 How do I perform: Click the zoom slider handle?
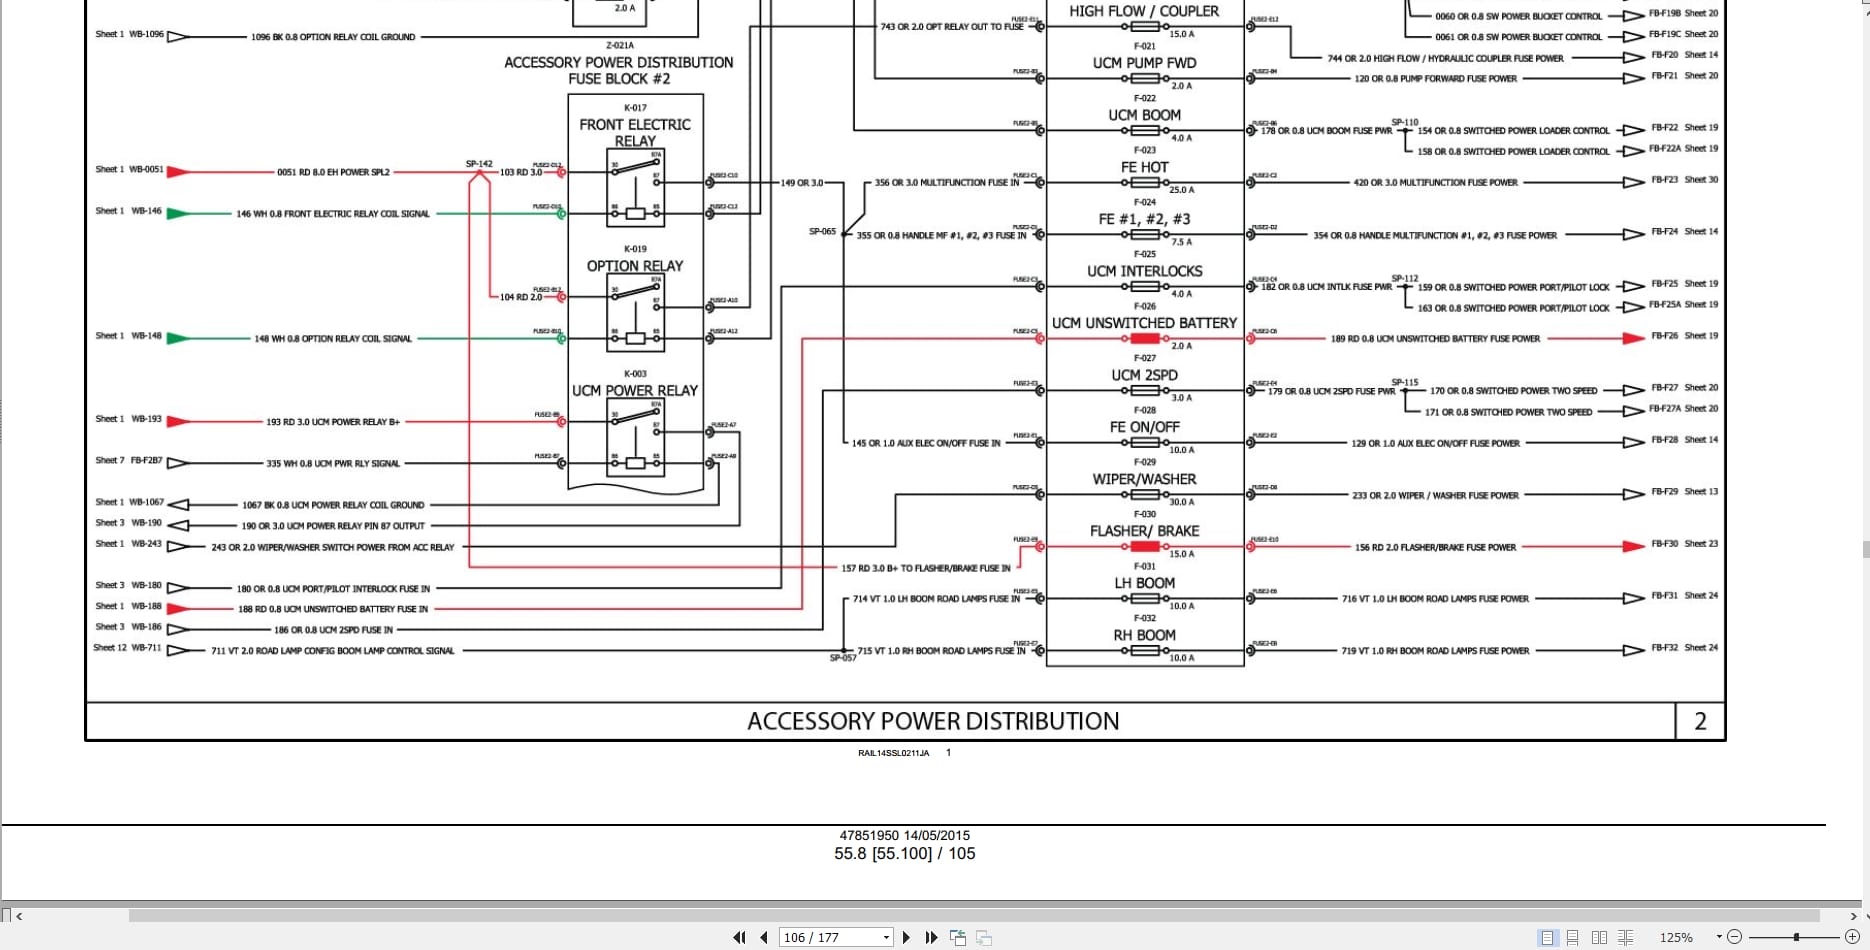1797,937
